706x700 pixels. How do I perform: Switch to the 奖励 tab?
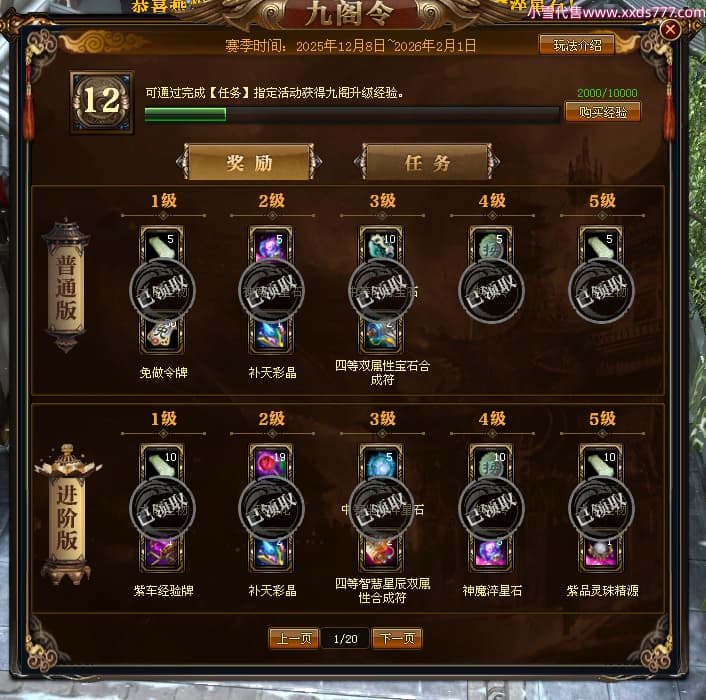pos(249,163)
